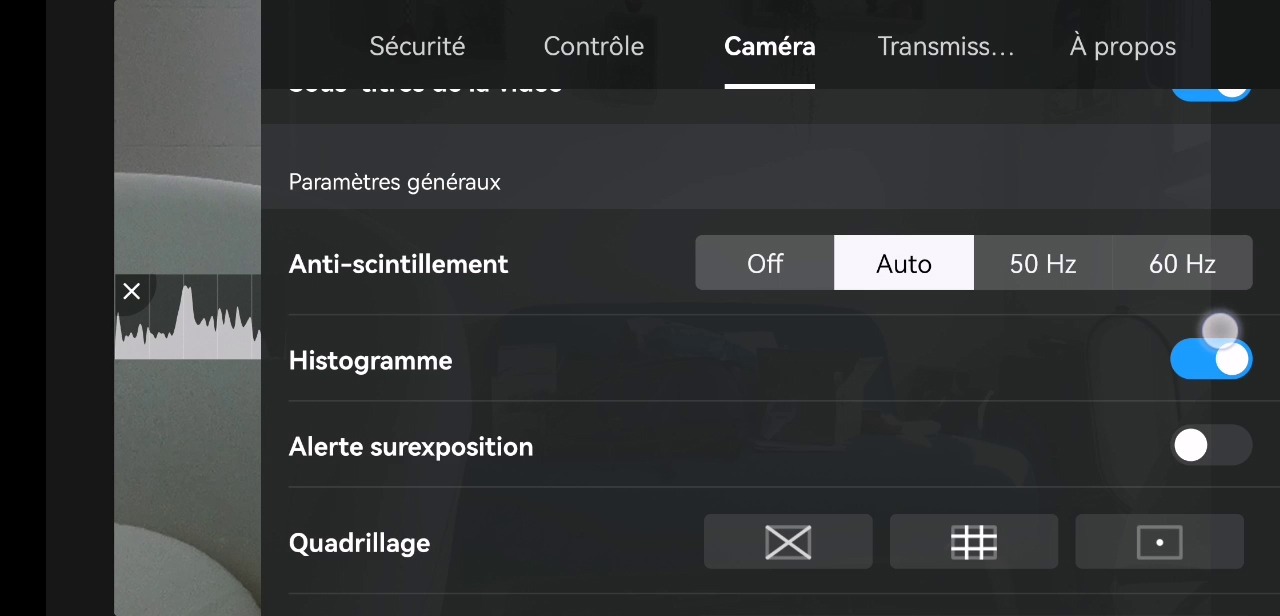1280x616 pixels.
Task: Tap the histogram graph widget
Action: click(x=188, y=316)
